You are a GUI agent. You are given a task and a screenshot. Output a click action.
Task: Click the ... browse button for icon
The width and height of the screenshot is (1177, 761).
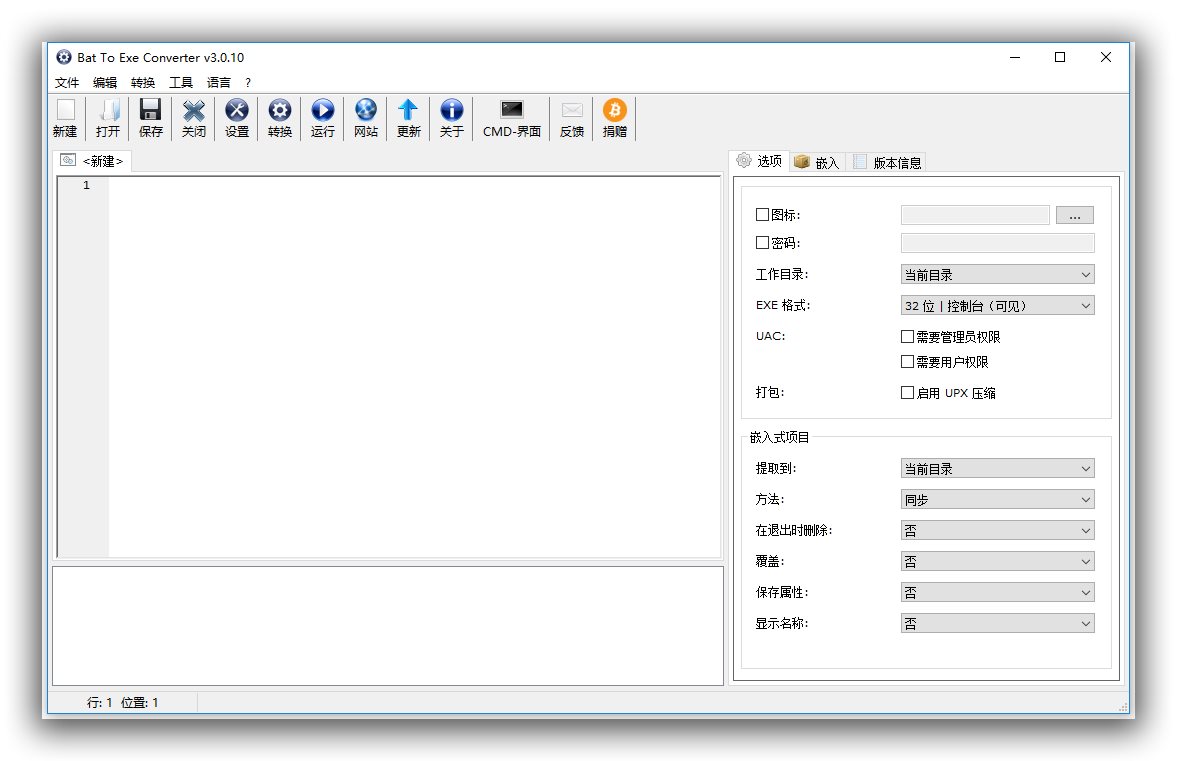(1075, 215)
